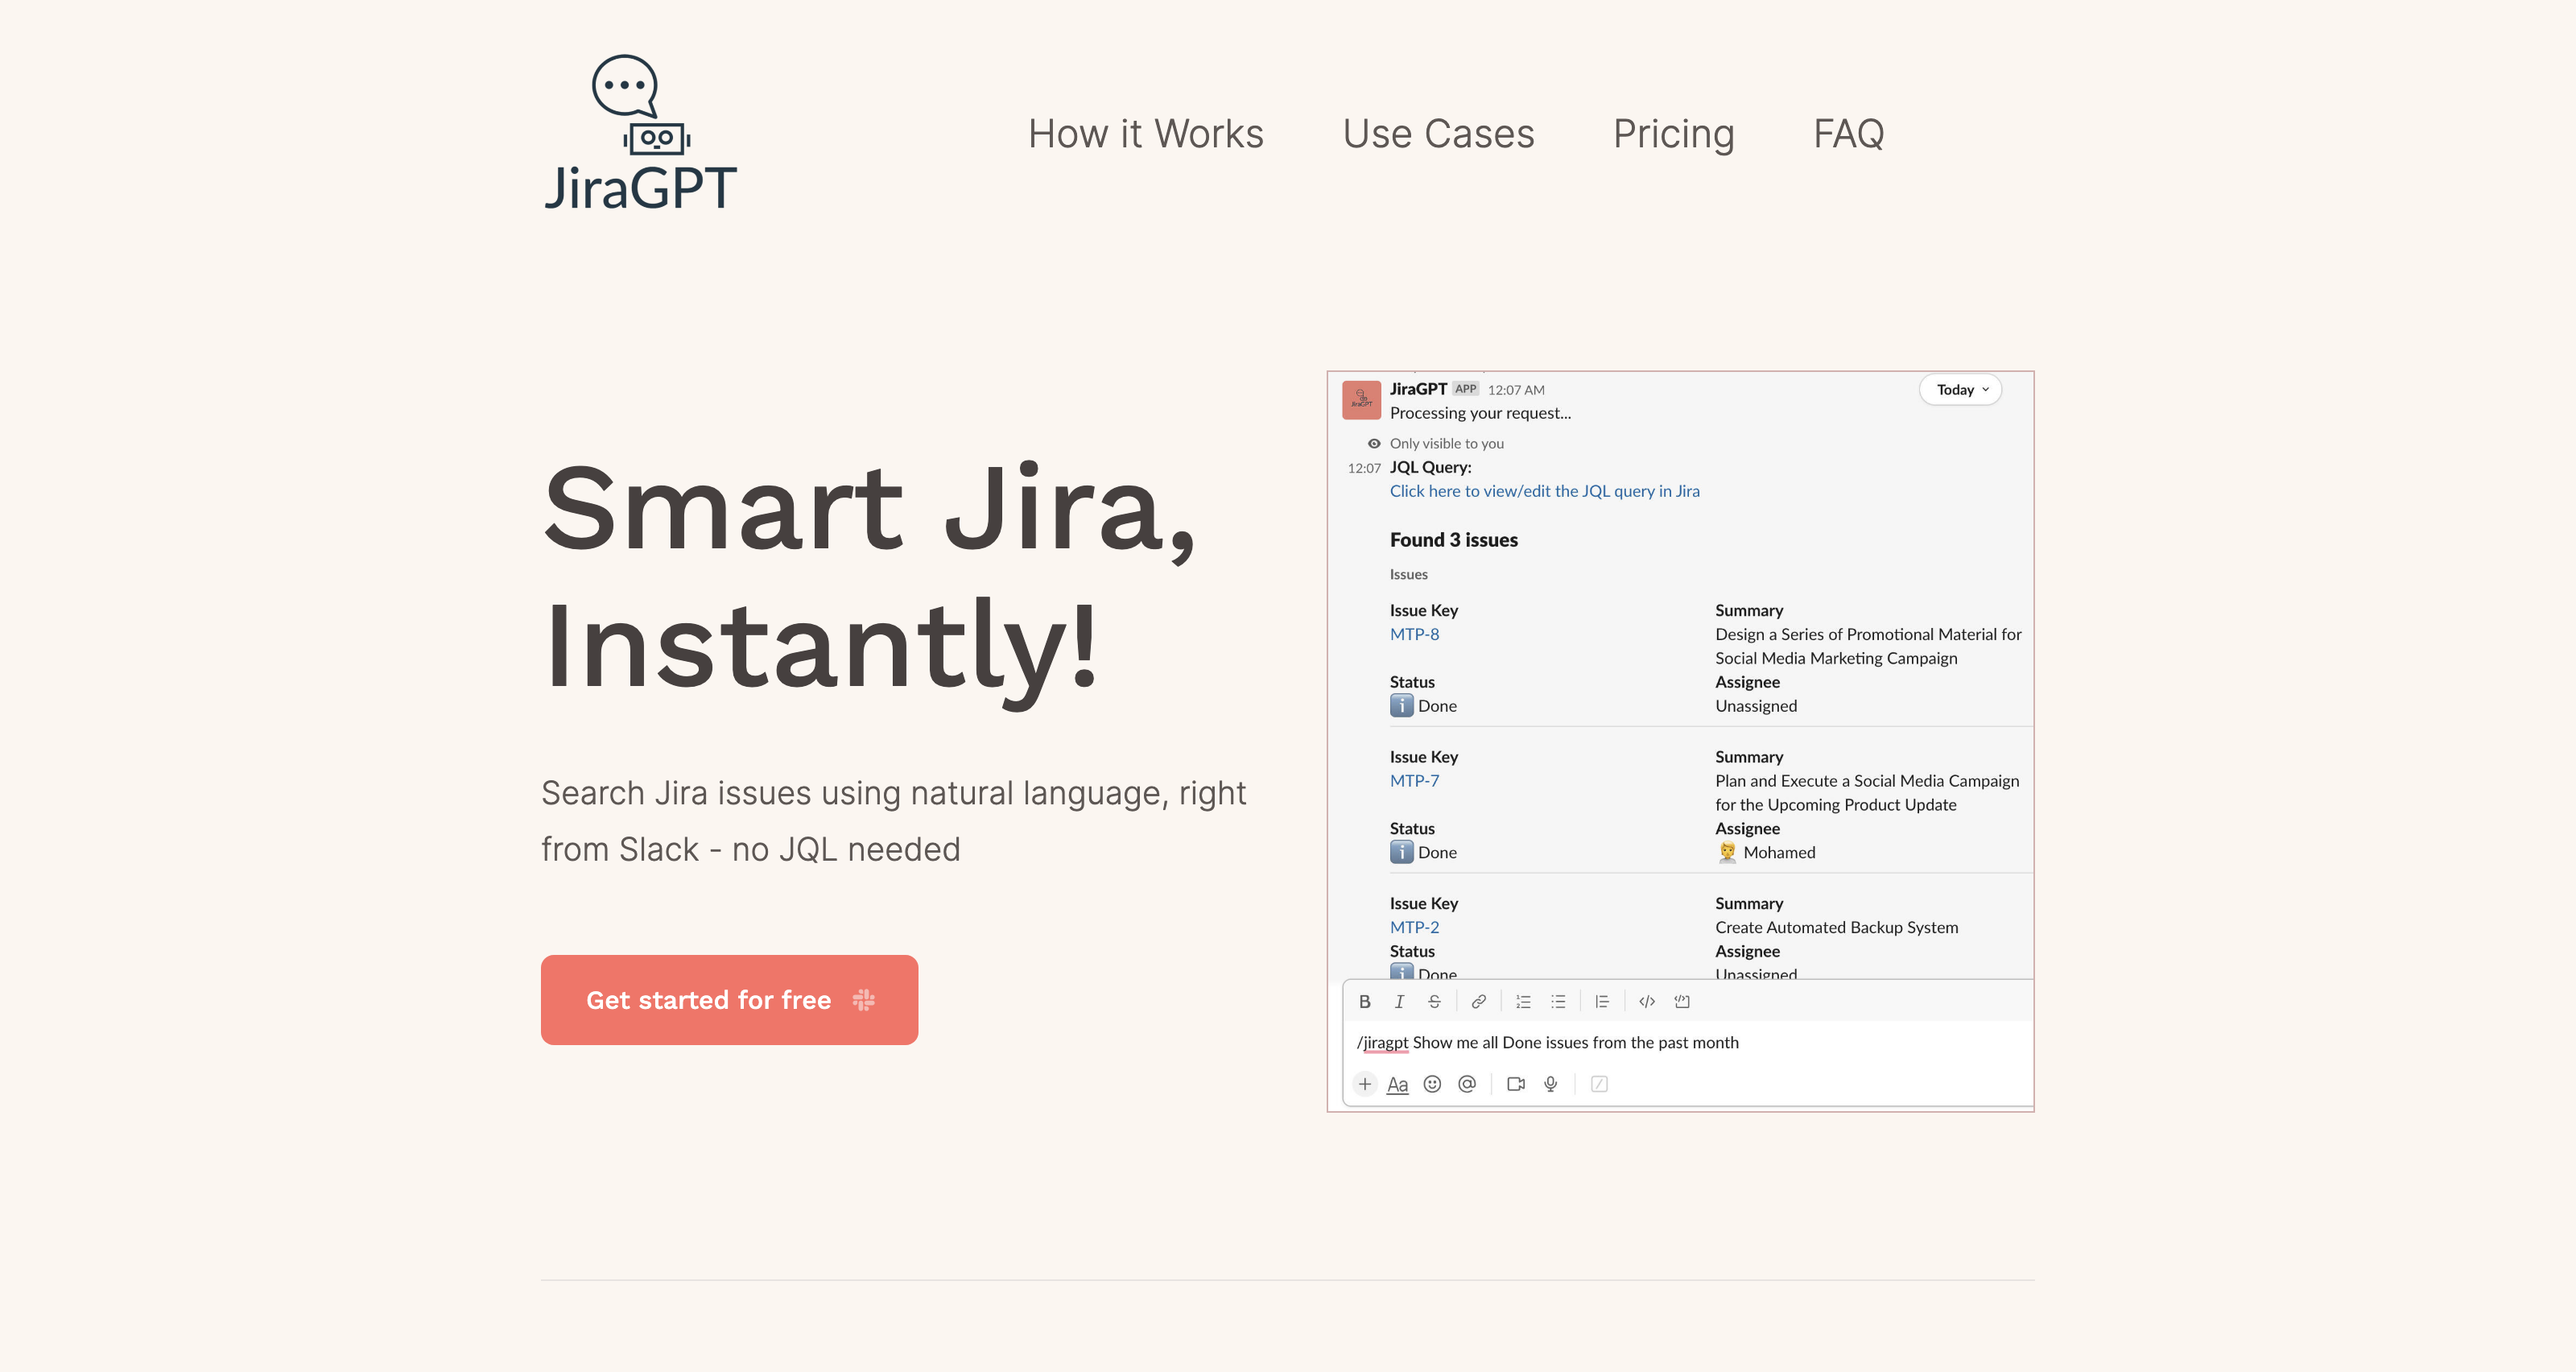Navigate to the FAQ section
The image size is (2576, 1372).
[1849, 134]
